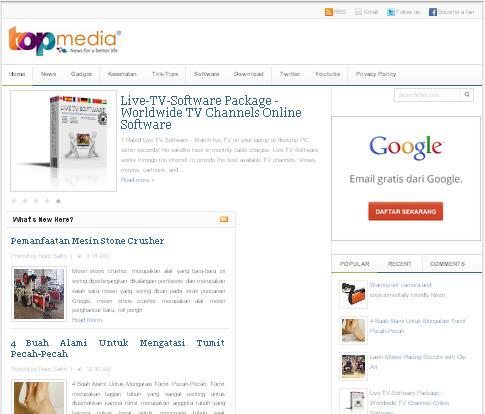Image resolution: width=485 pixels, height=414 pixels.
Task: Click the software box thumbnail in Popular list
Action: (353, 401)
